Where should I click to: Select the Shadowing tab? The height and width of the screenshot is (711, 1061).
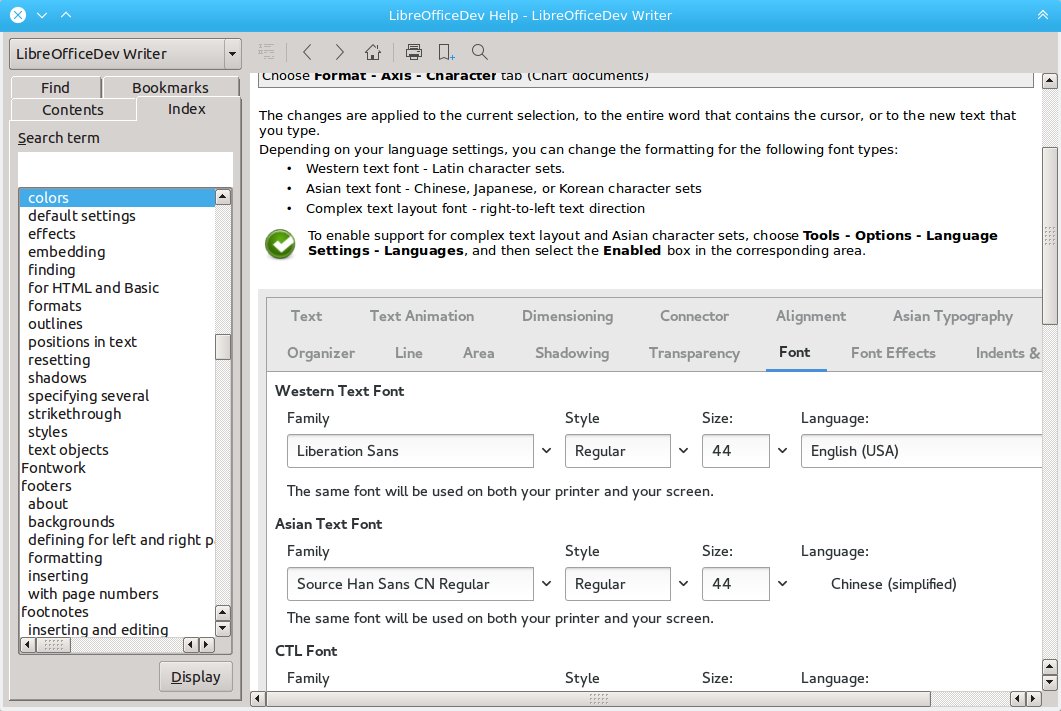(572, 352)
